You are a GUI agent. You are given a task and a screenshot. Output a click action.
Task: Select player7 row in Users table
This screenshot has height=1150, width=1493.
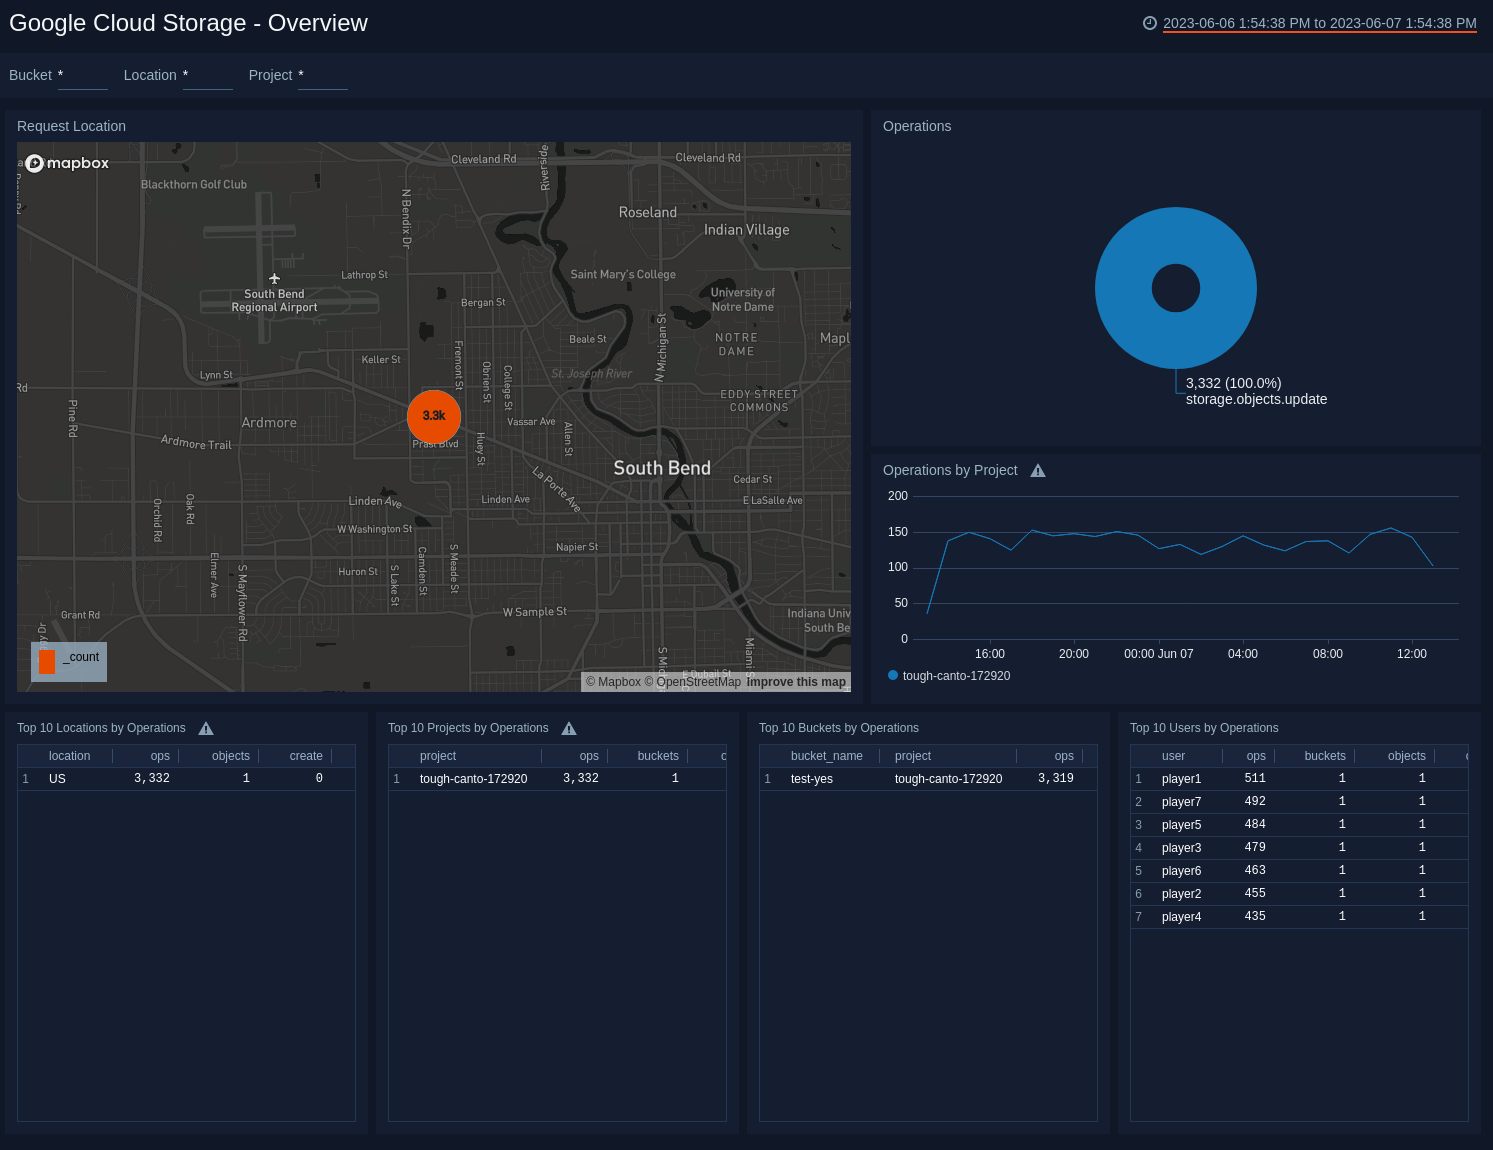pyautogui.click(x=1299, y=802)
